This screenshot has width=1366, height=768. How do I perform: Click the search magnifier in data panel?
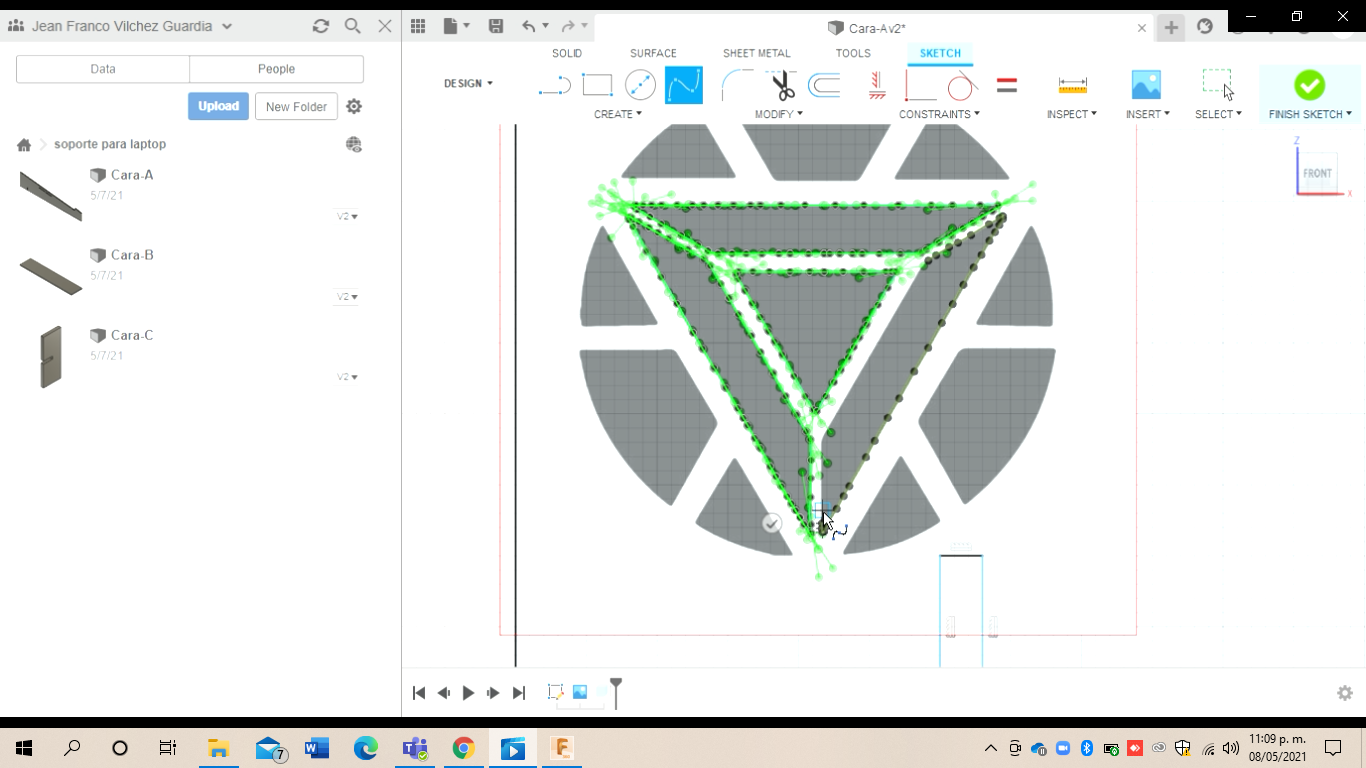tap(353, 26)
